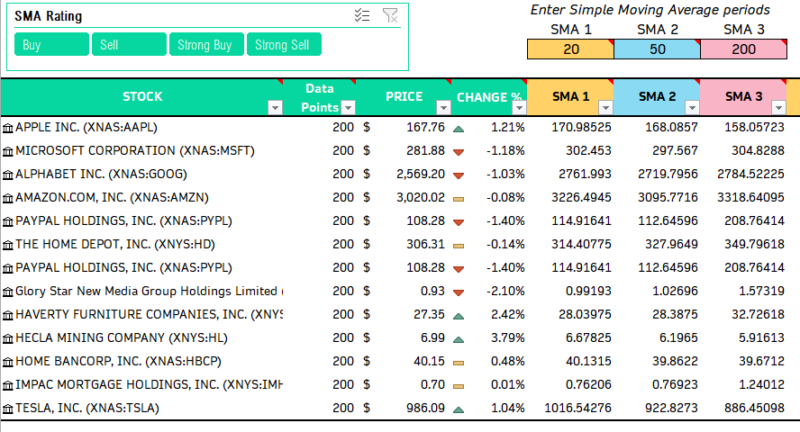The image size is (800, 432).
Task: Select THE HOME DEPOT, INC. (XNYS:HD) cell
Action: [x=142, y=244]
